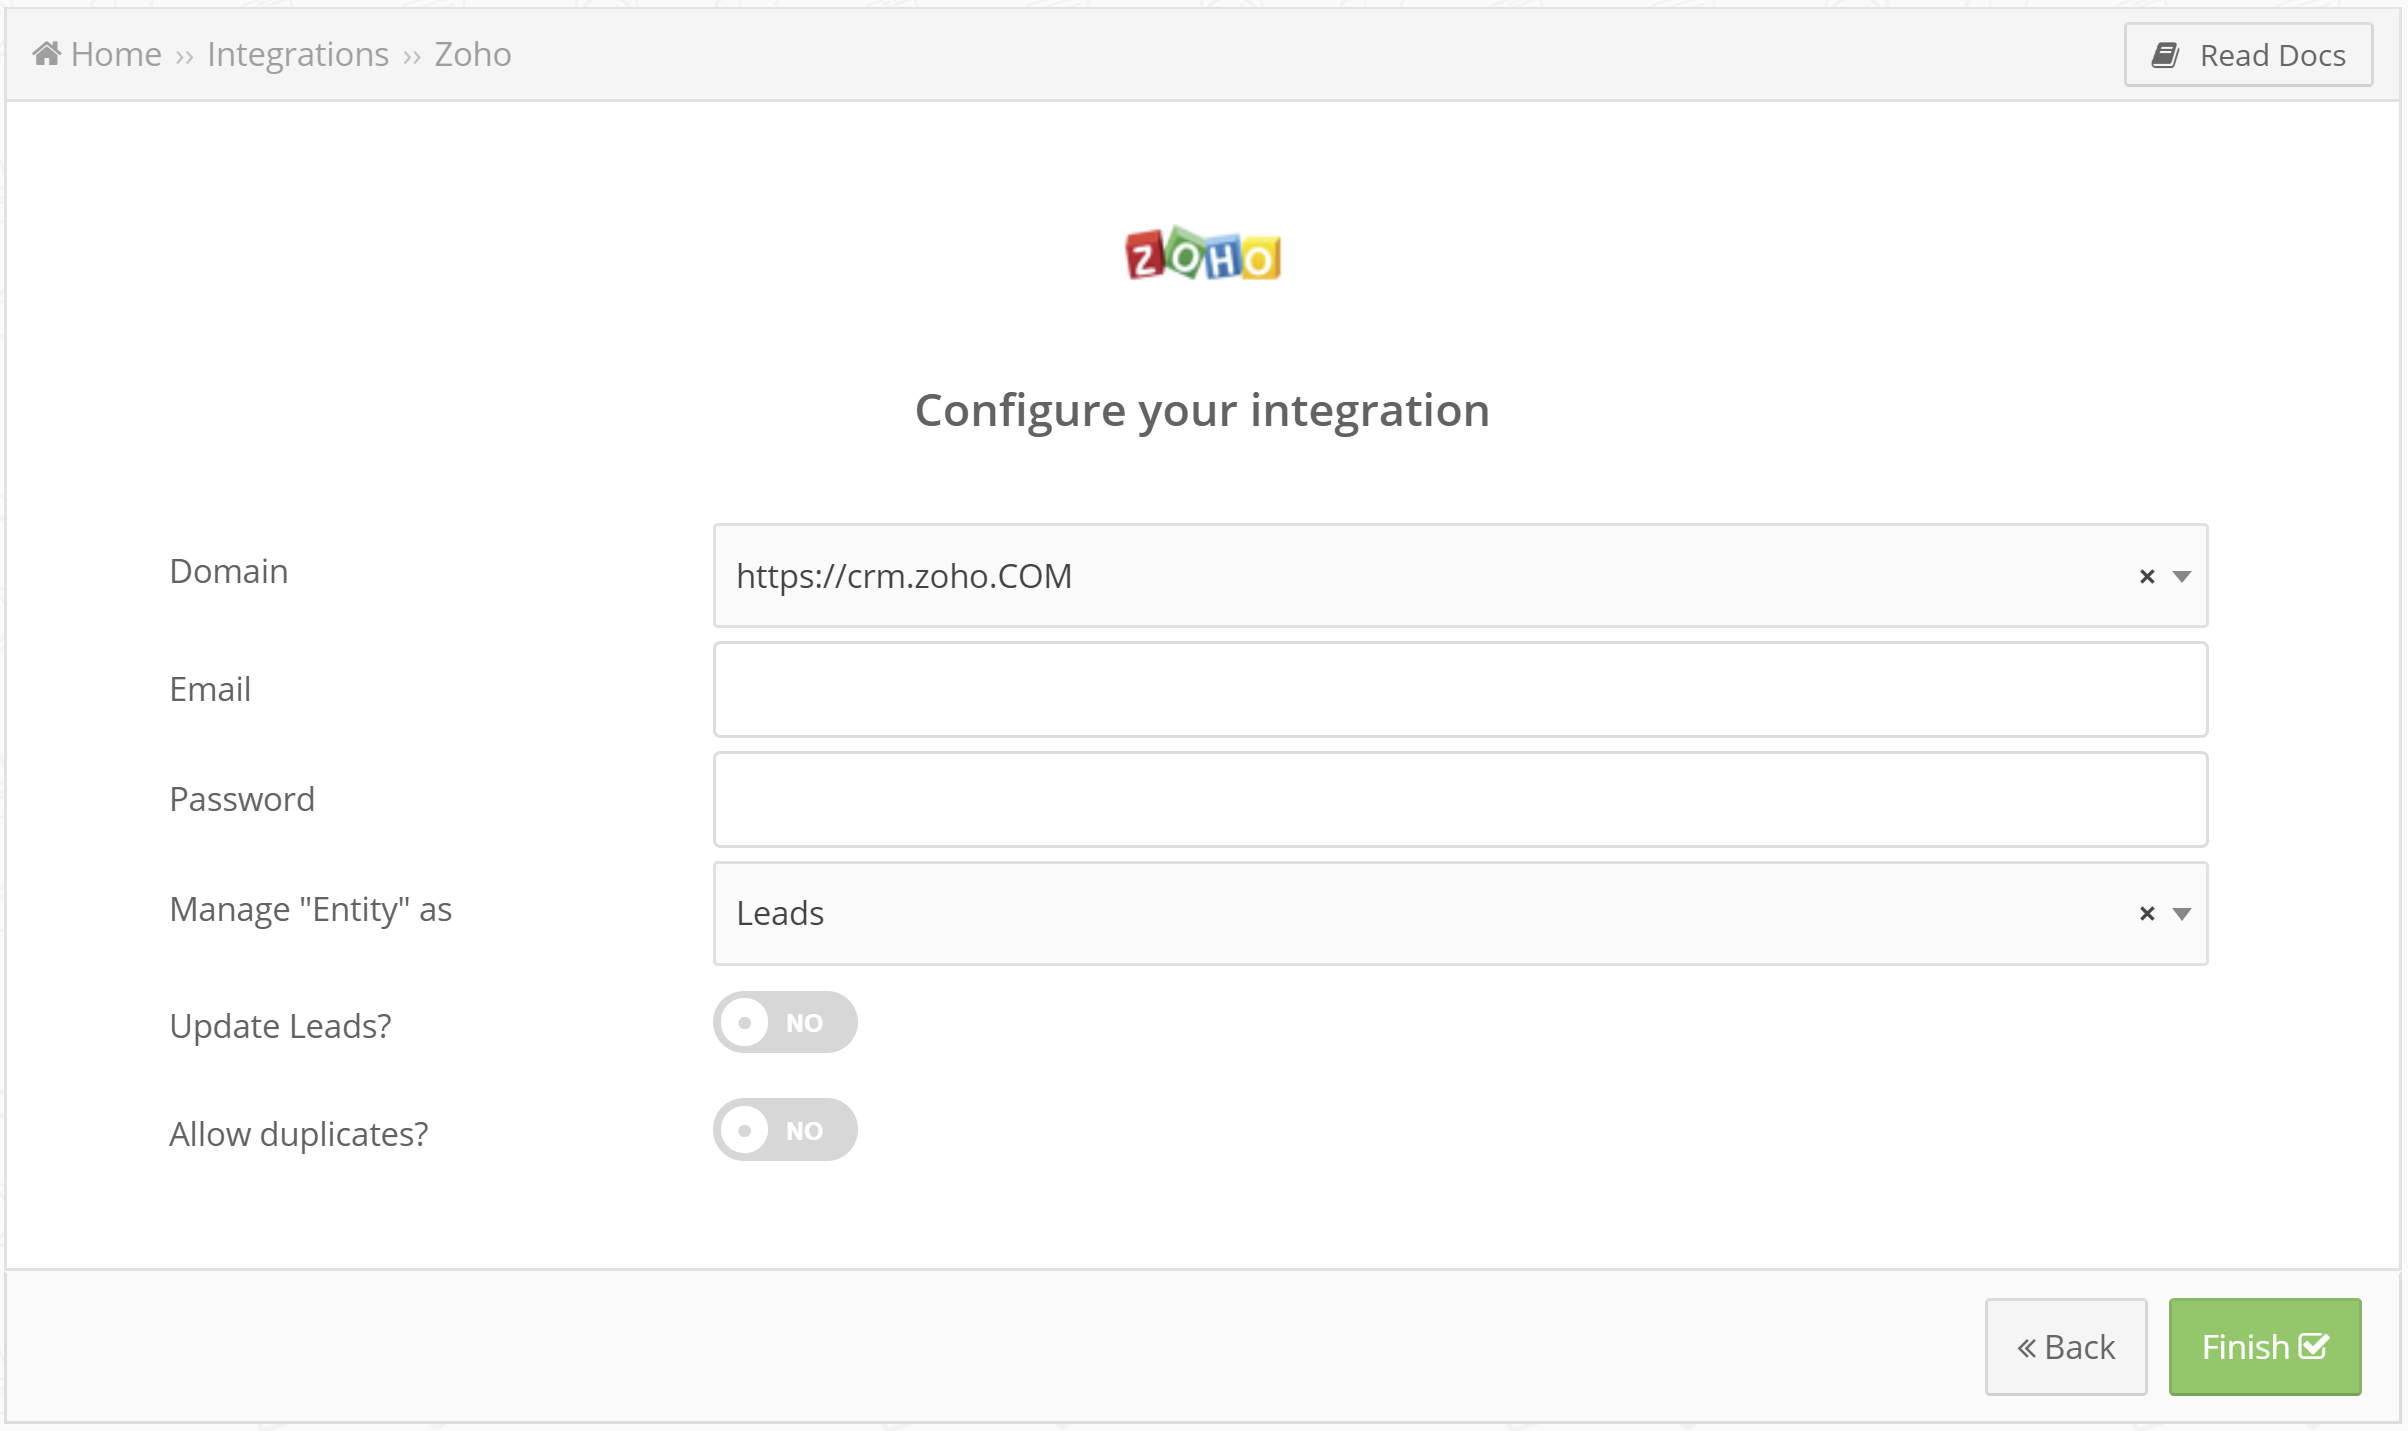Image resolution: width=2408 pixels, height=1431 pixels.
Task: Focus the Password input field
Action: pyautogui.click(x=1460, y=800)
